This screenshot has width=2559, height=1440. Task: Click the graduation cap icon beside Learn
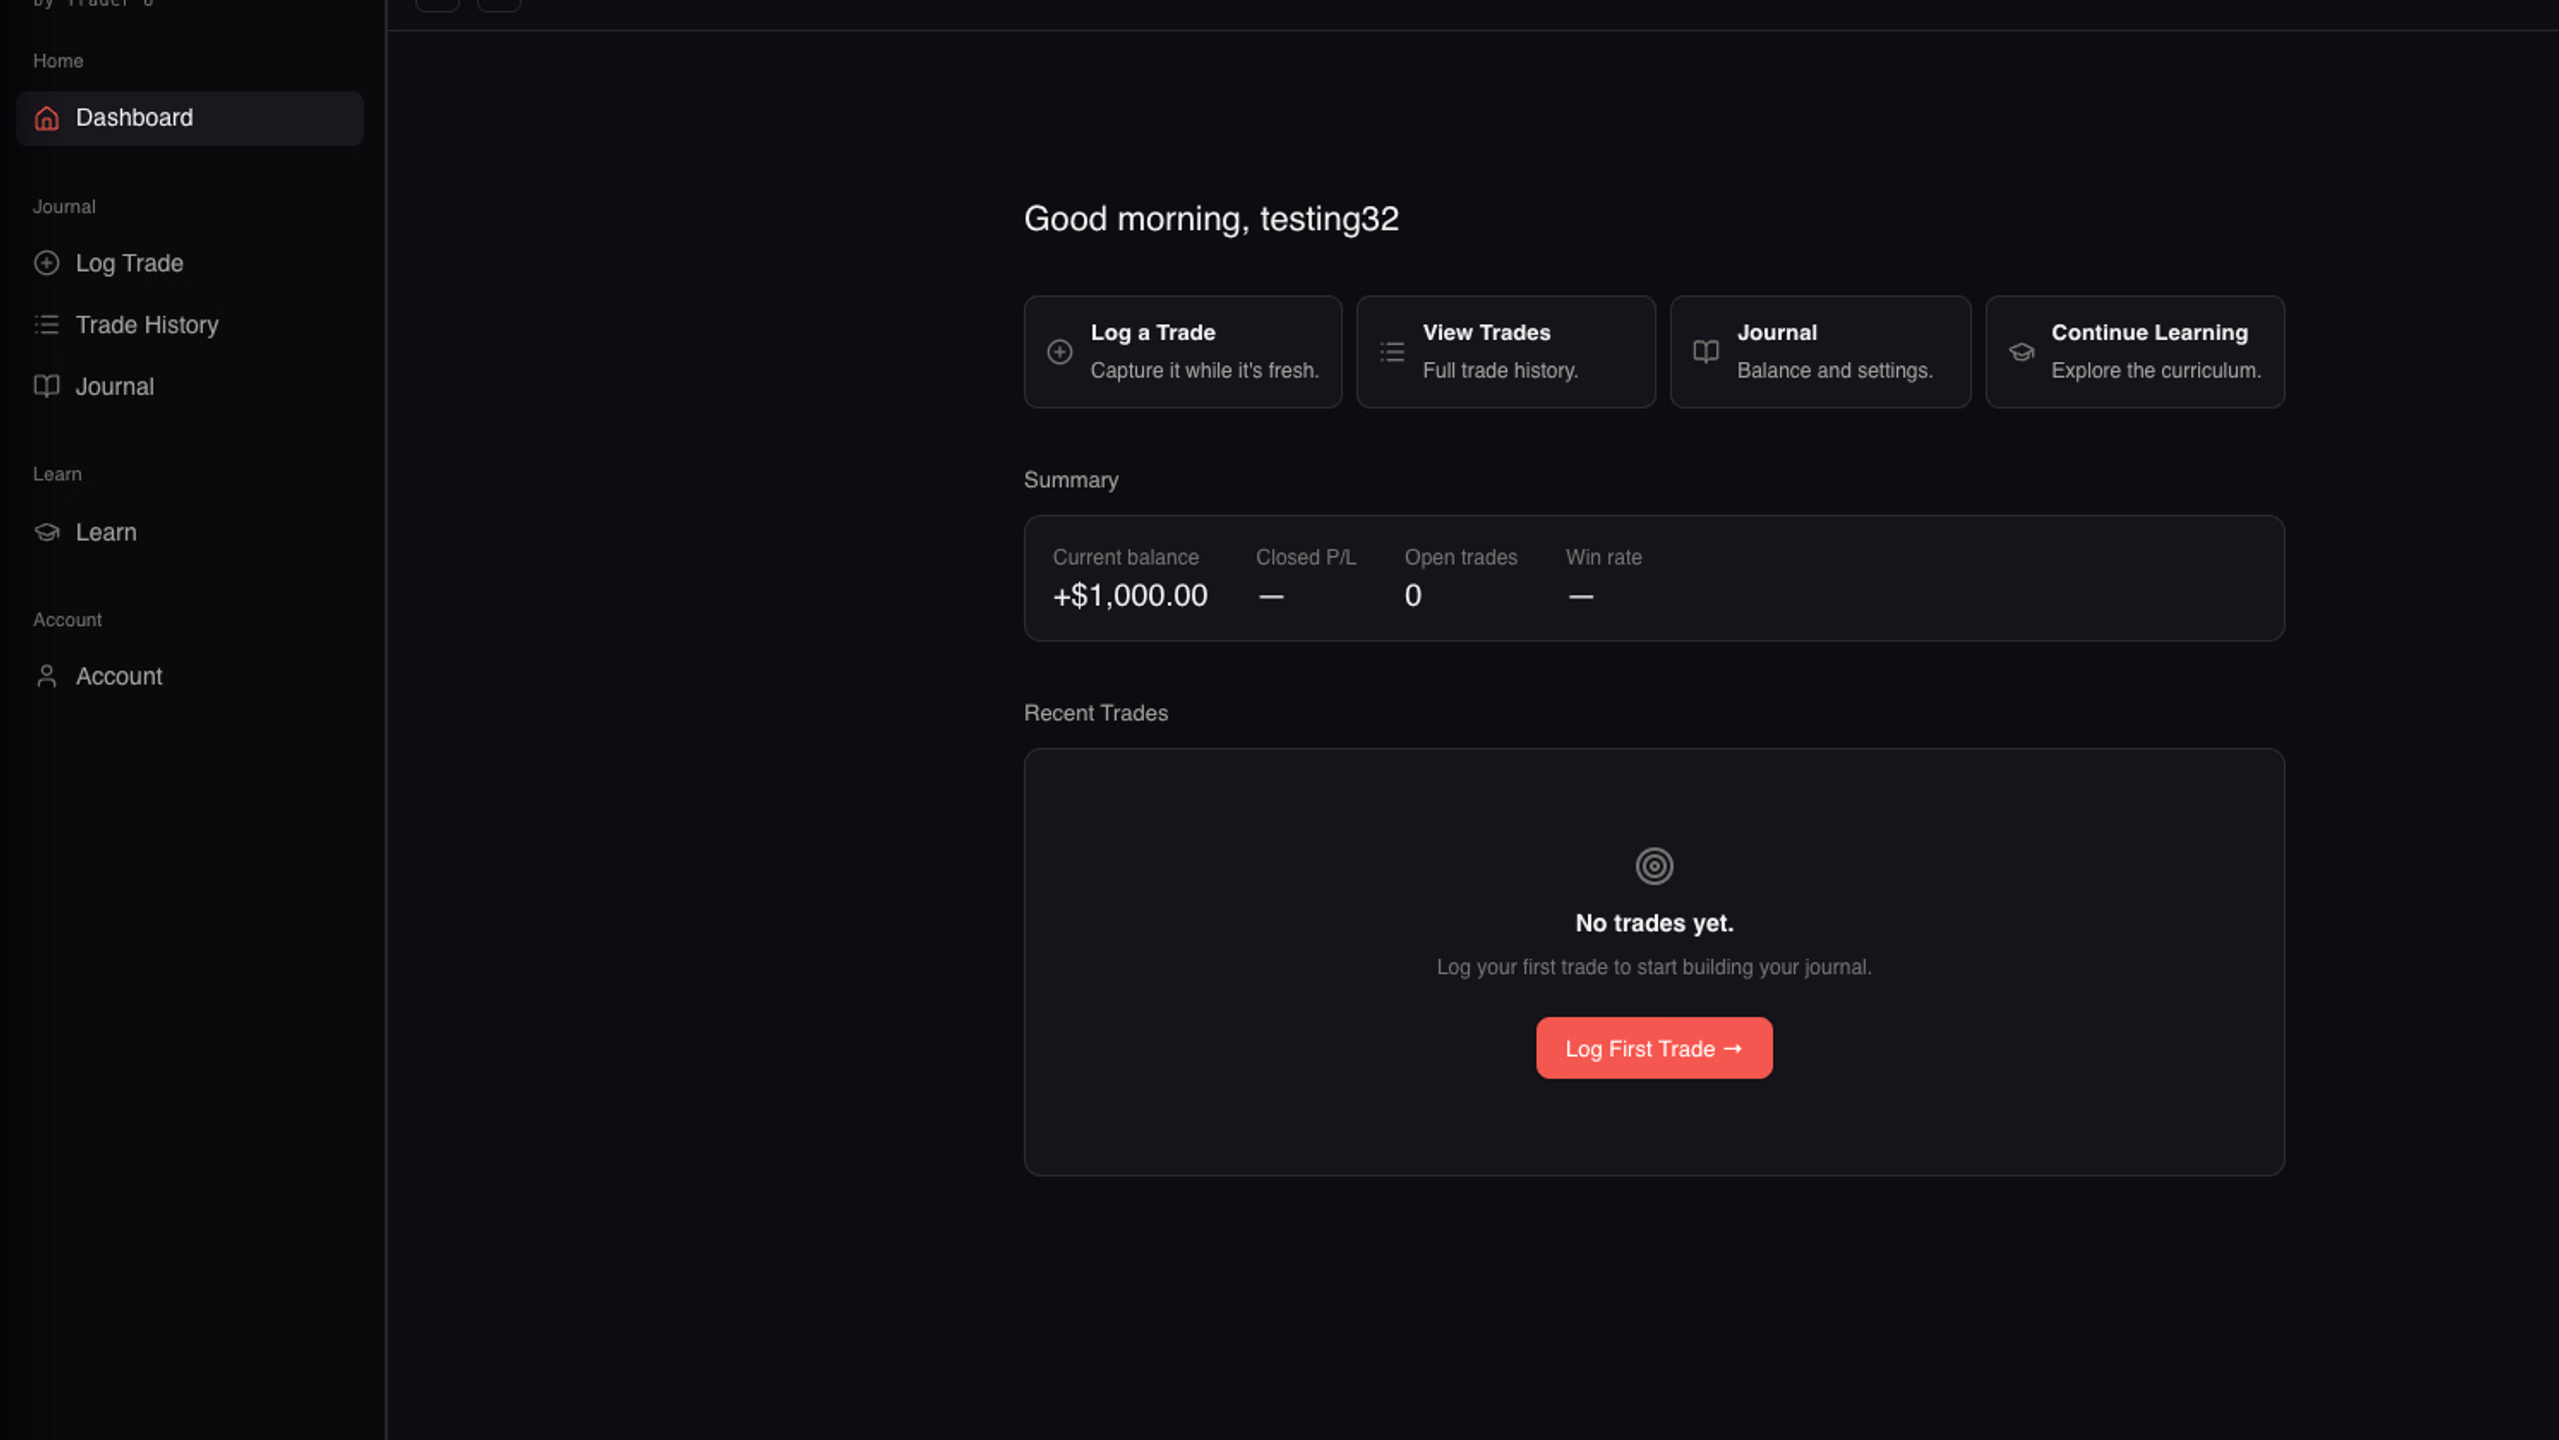coord(47,532)
